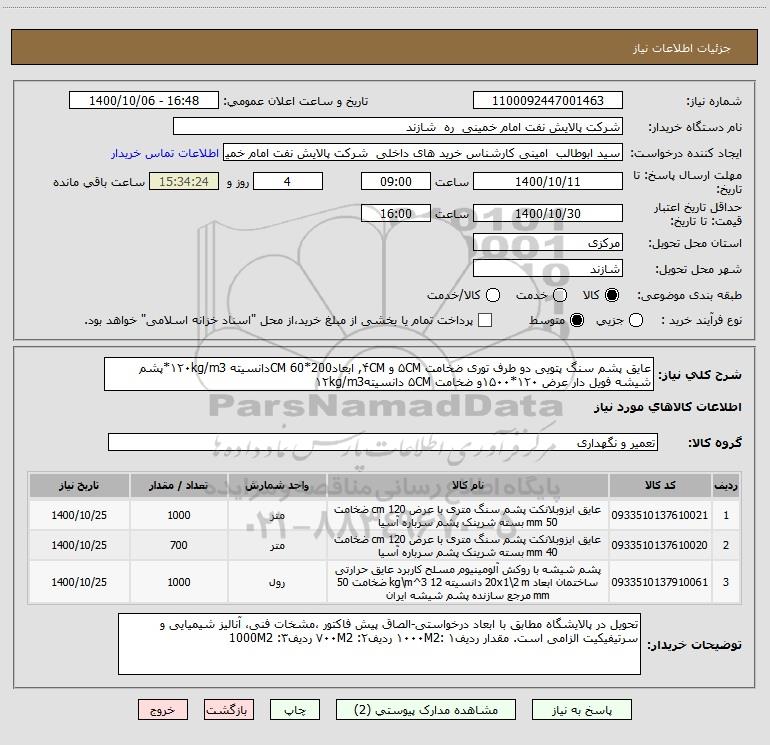This screenshot has height=745, width=770.
Task: Select the کالا/خدمت radio button
Action: point(493,295)
